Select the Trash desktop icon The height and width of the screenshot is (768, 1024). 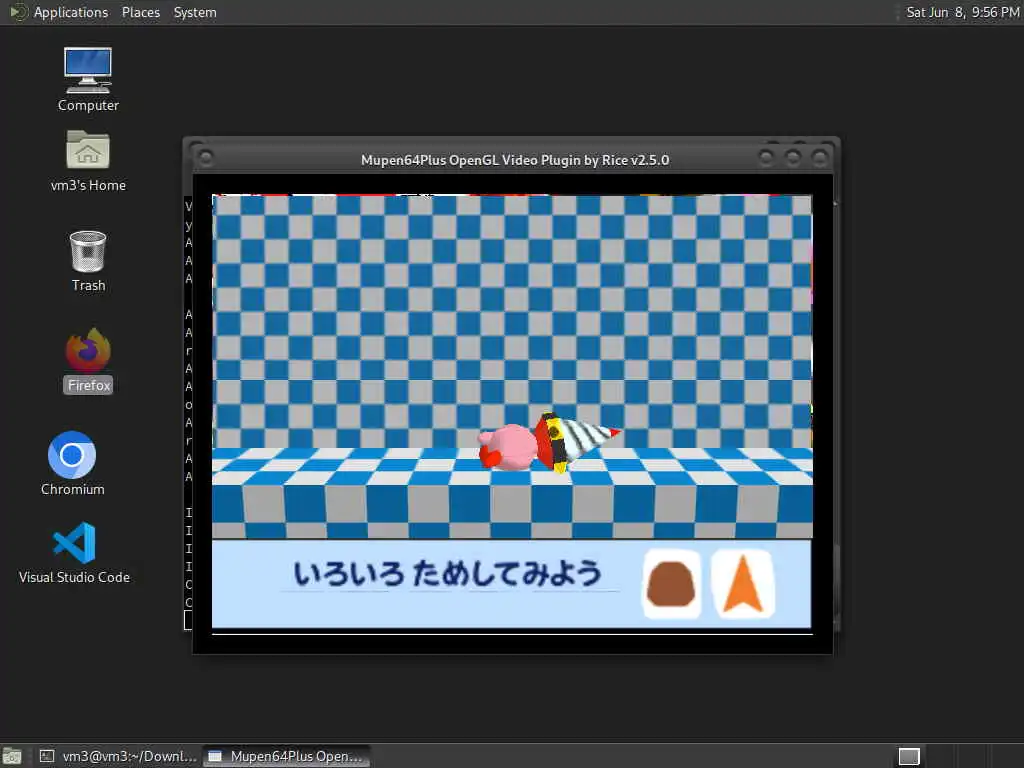point(88,261)
